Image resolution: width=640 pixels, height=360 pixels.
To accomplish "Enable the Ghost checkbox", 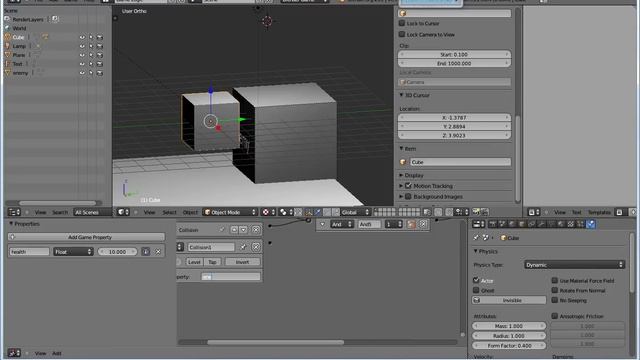I will pos(476,290).
